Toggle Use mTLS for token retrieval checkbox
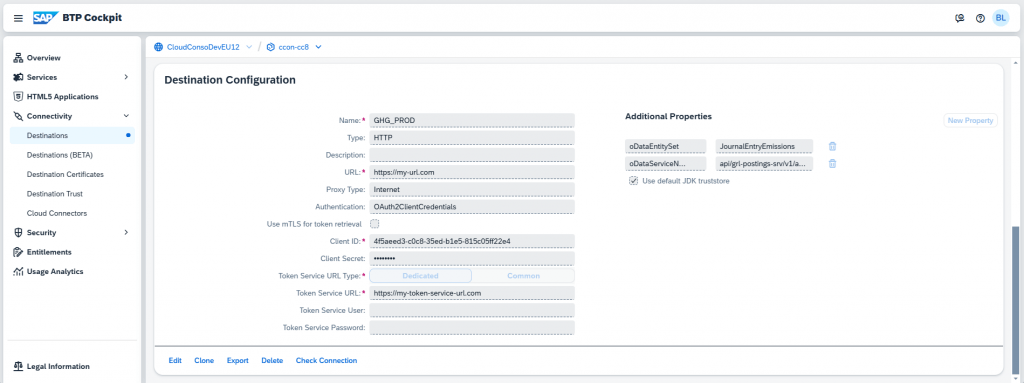 [x=375, y=224]
